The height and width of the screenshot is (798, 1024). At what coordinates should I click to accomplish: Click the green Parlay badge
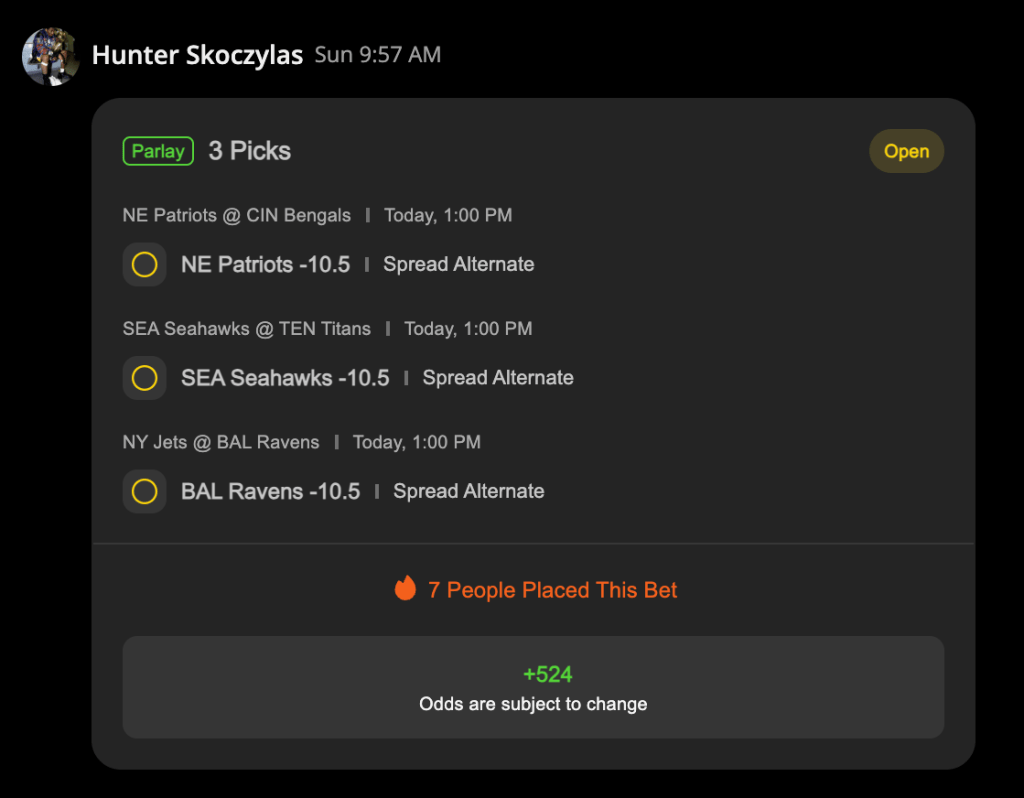(x=158, y=151)
